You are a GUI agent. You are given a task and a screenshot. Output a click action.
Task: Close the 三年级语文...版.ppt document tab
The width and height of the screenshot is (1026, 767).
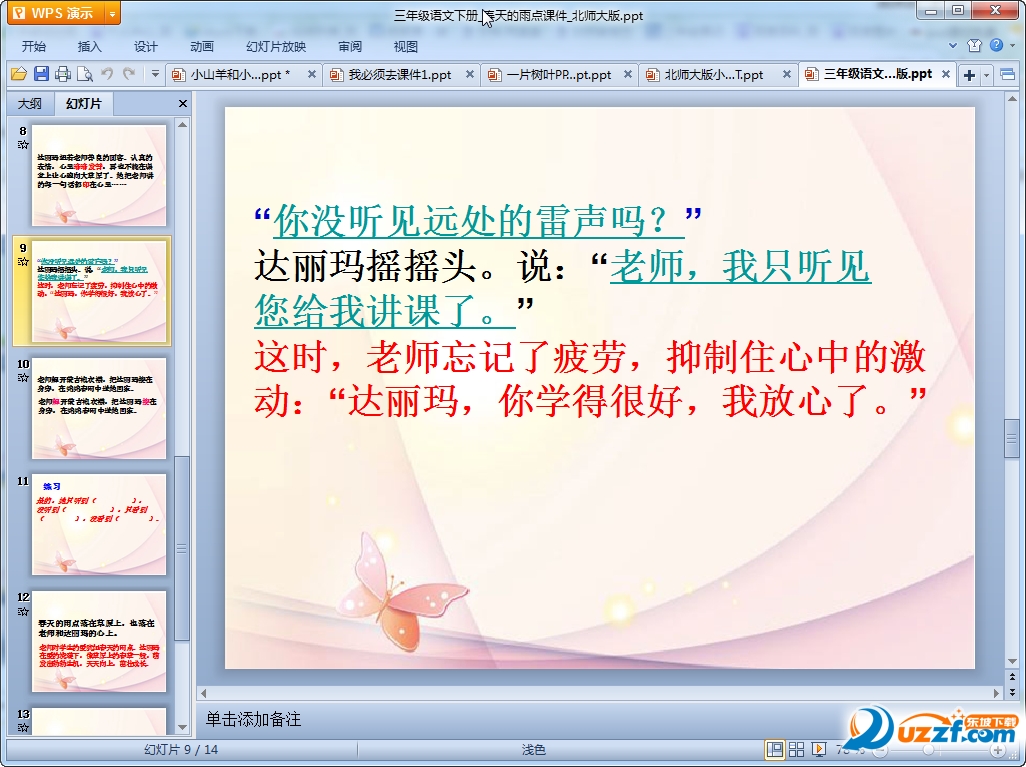[x=946, y=75]
